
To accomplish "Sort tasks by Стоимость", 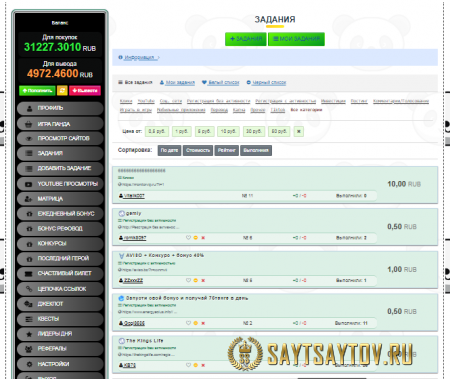I will 198,150.
